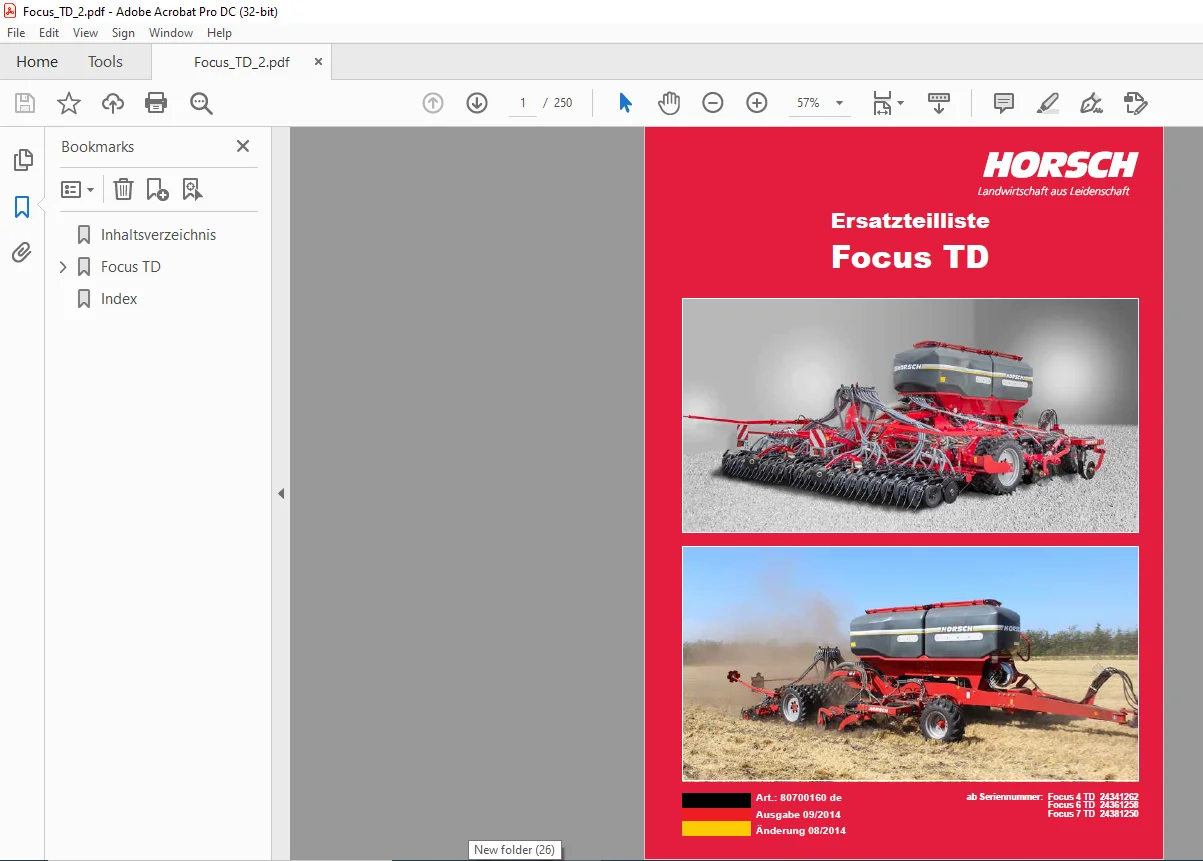This screenshot has height=861, width=1203.
Task: Print the document with printer icon
Action: point(156,103)
